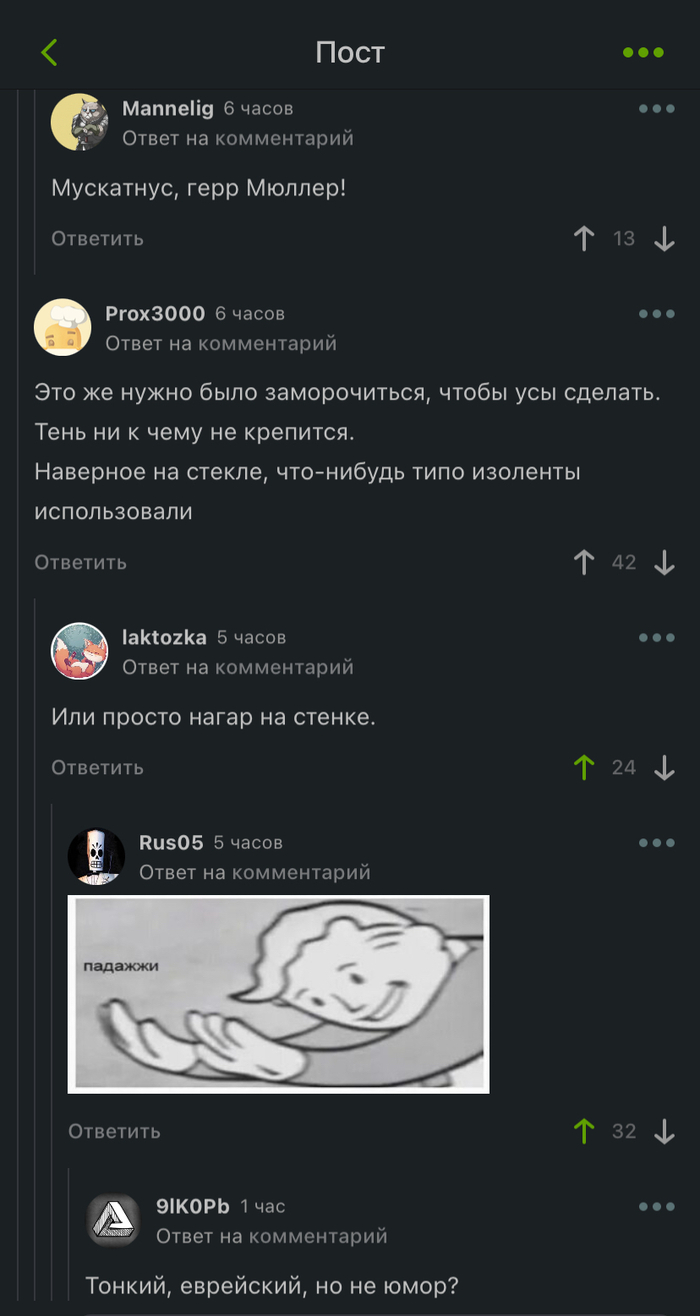The width and height of the screenshot is (700, 1316).
Task: Open more options for 9lK0Pb's comment
Action: pos(657,1207)
